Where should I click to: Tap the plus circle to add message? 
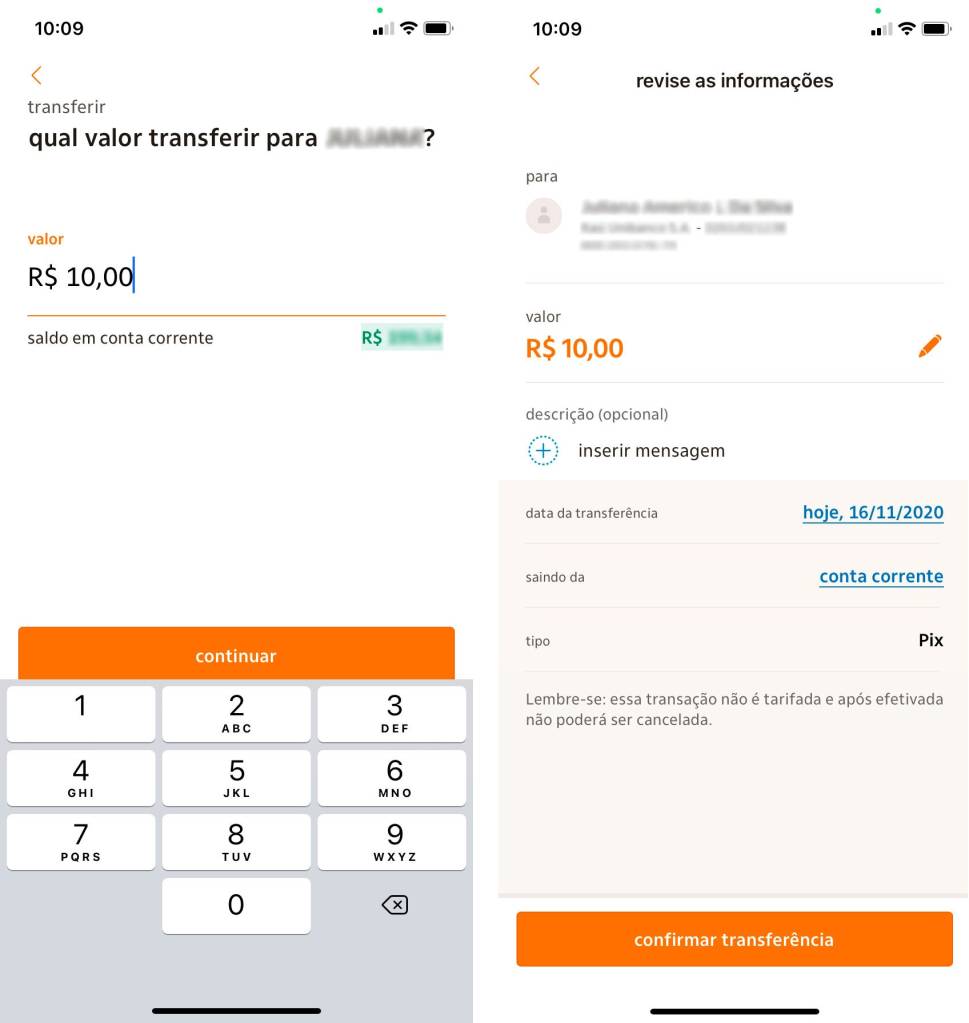[543, 451]
